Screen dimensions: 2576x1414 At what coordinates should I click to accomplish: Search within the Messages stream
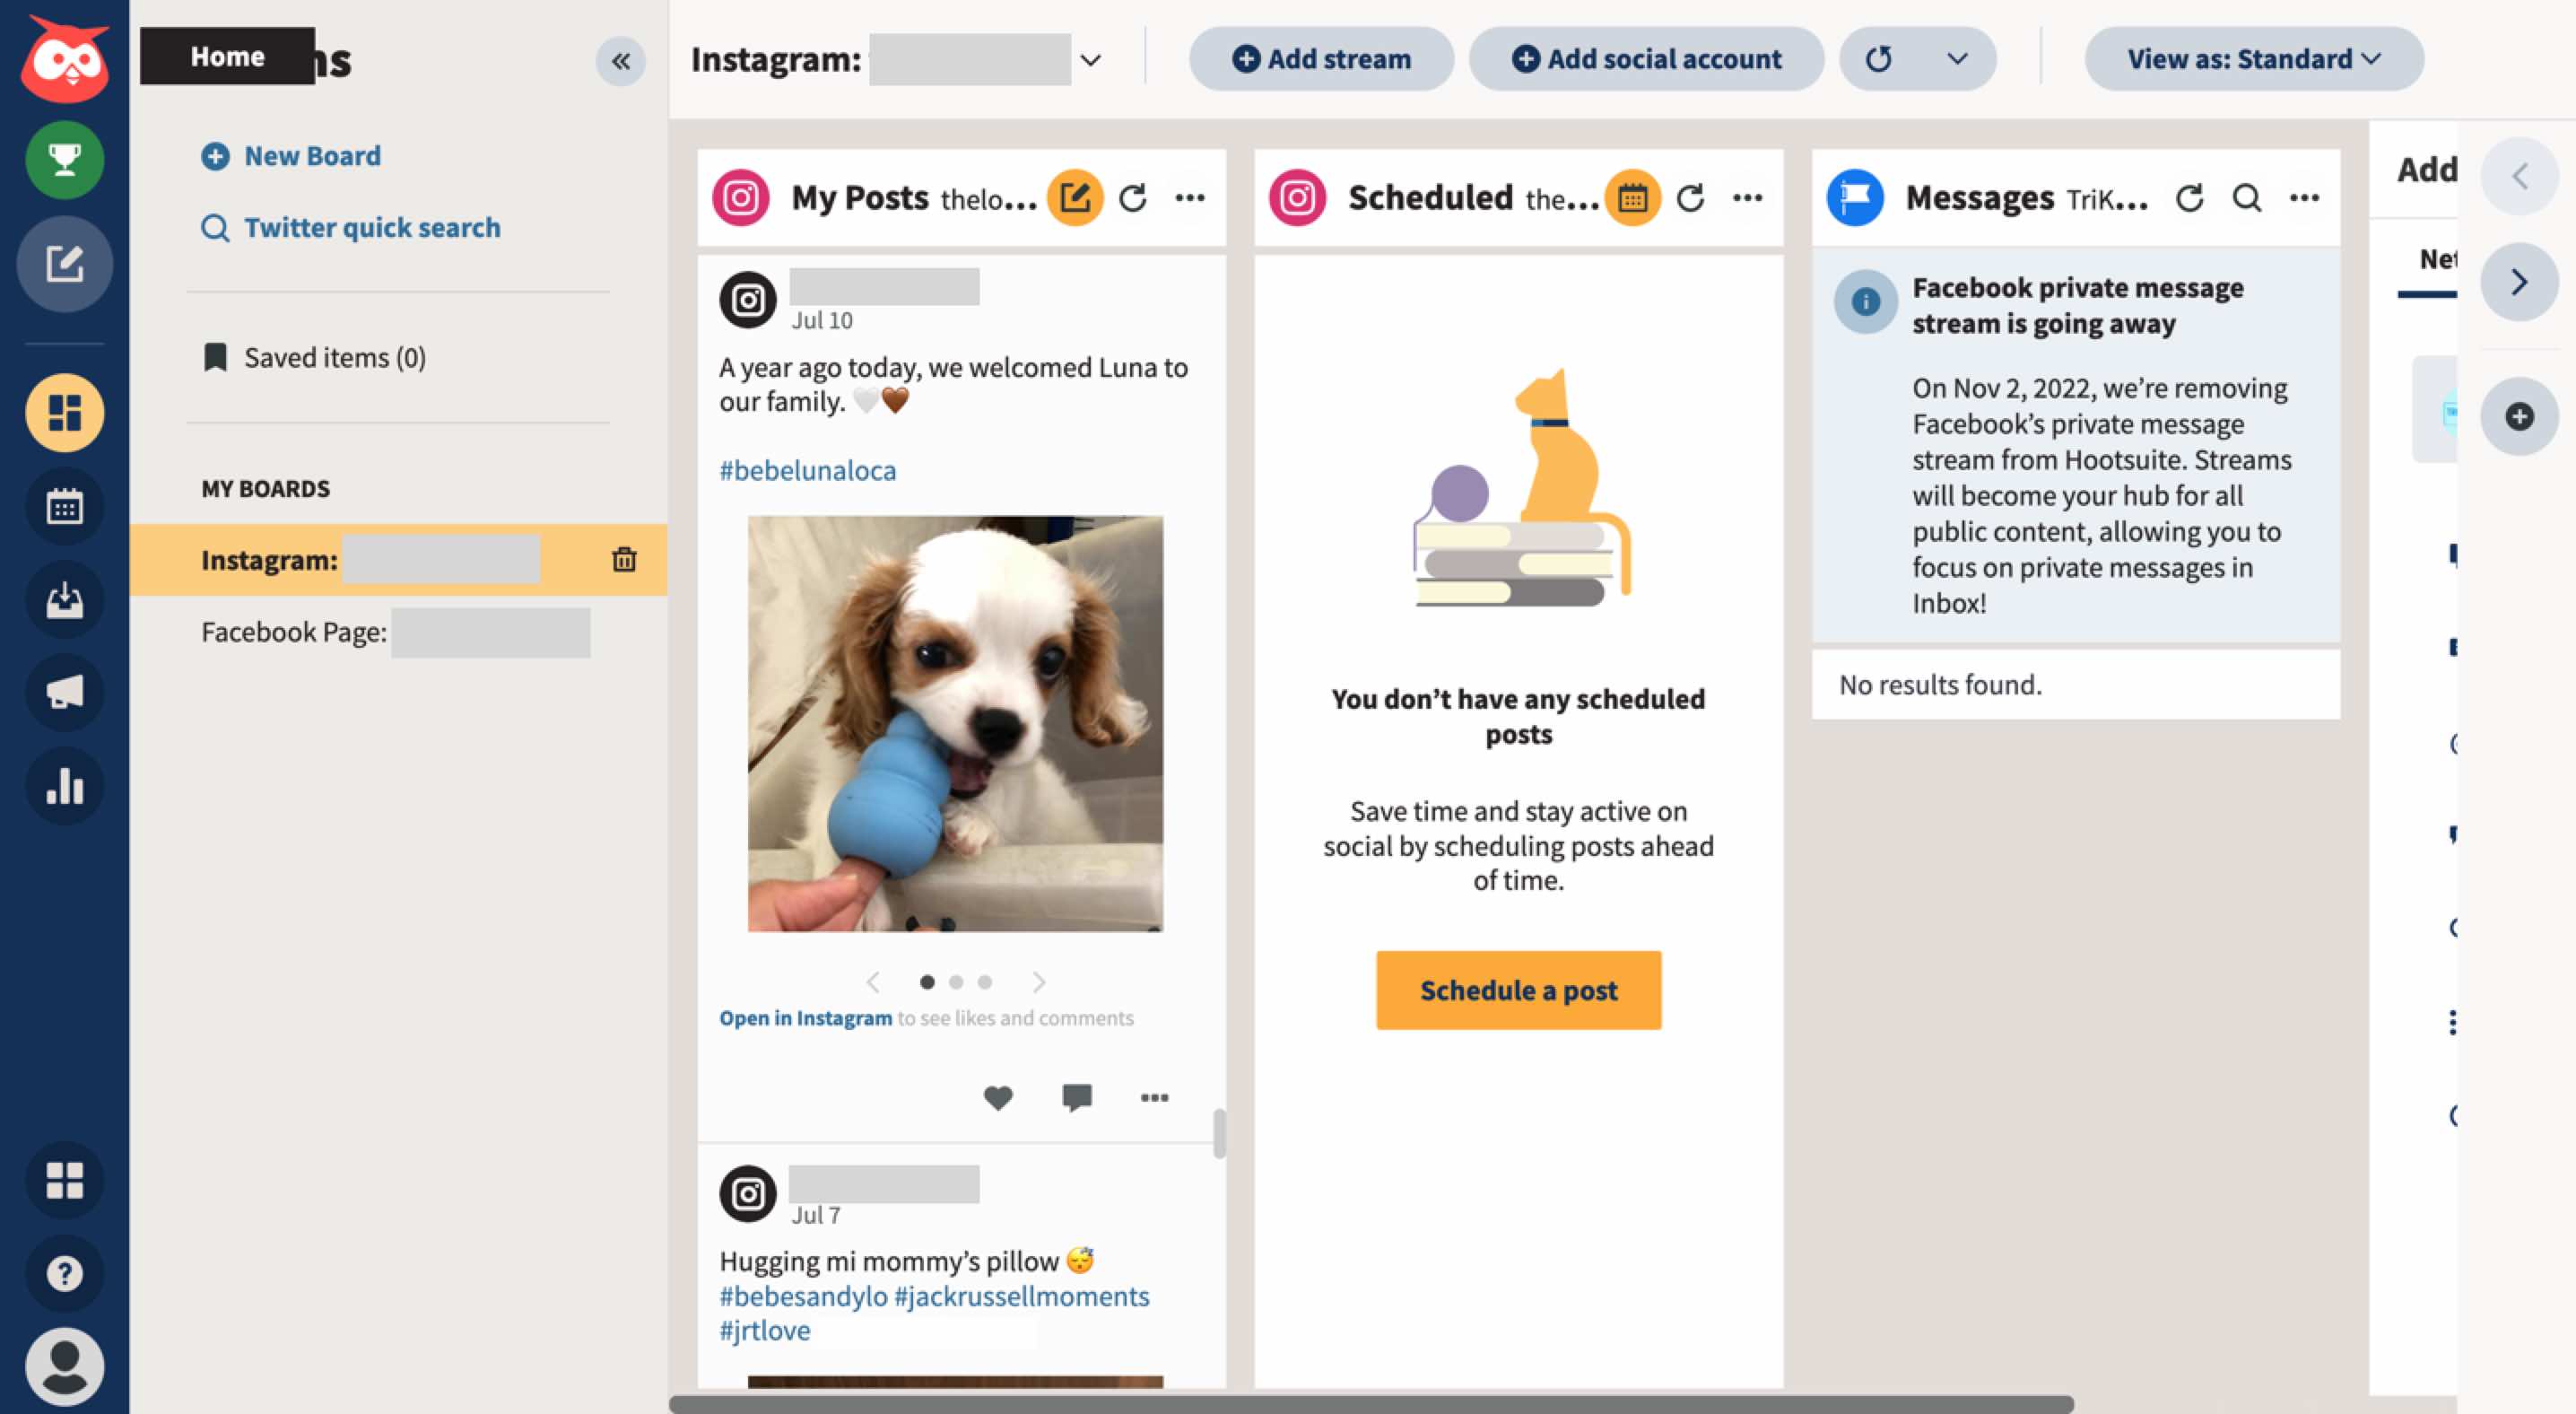pos(2246,198)
